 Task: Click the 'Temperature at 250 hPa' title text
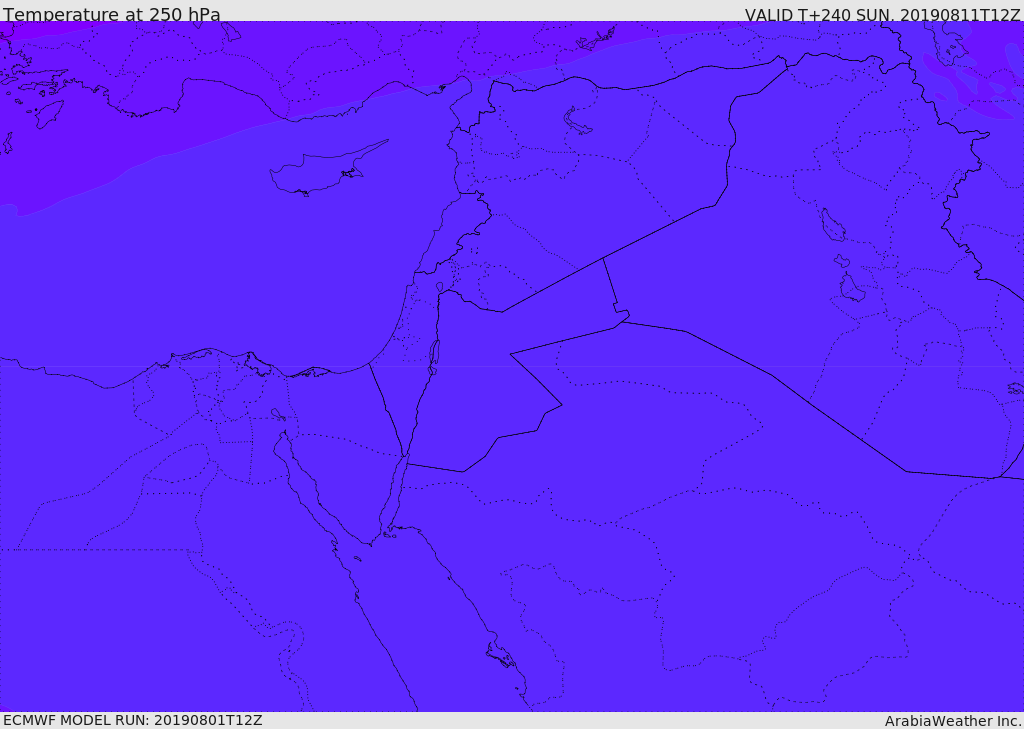tap(112, 14)
